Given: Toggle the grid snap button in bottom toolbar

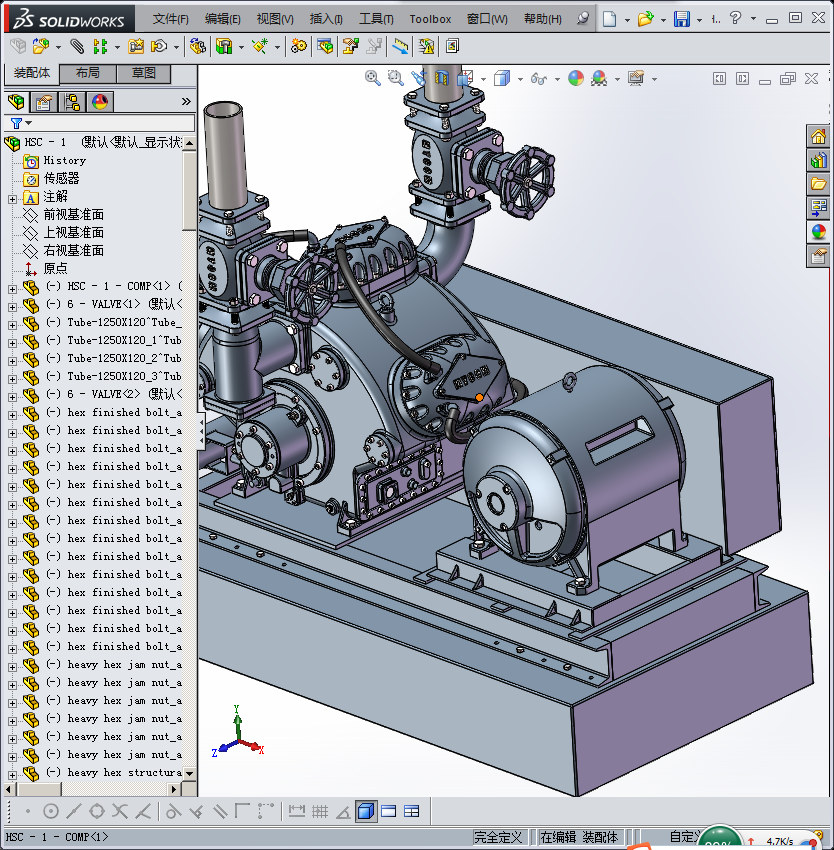Looking at the screenshot, I should coord(320,811).
